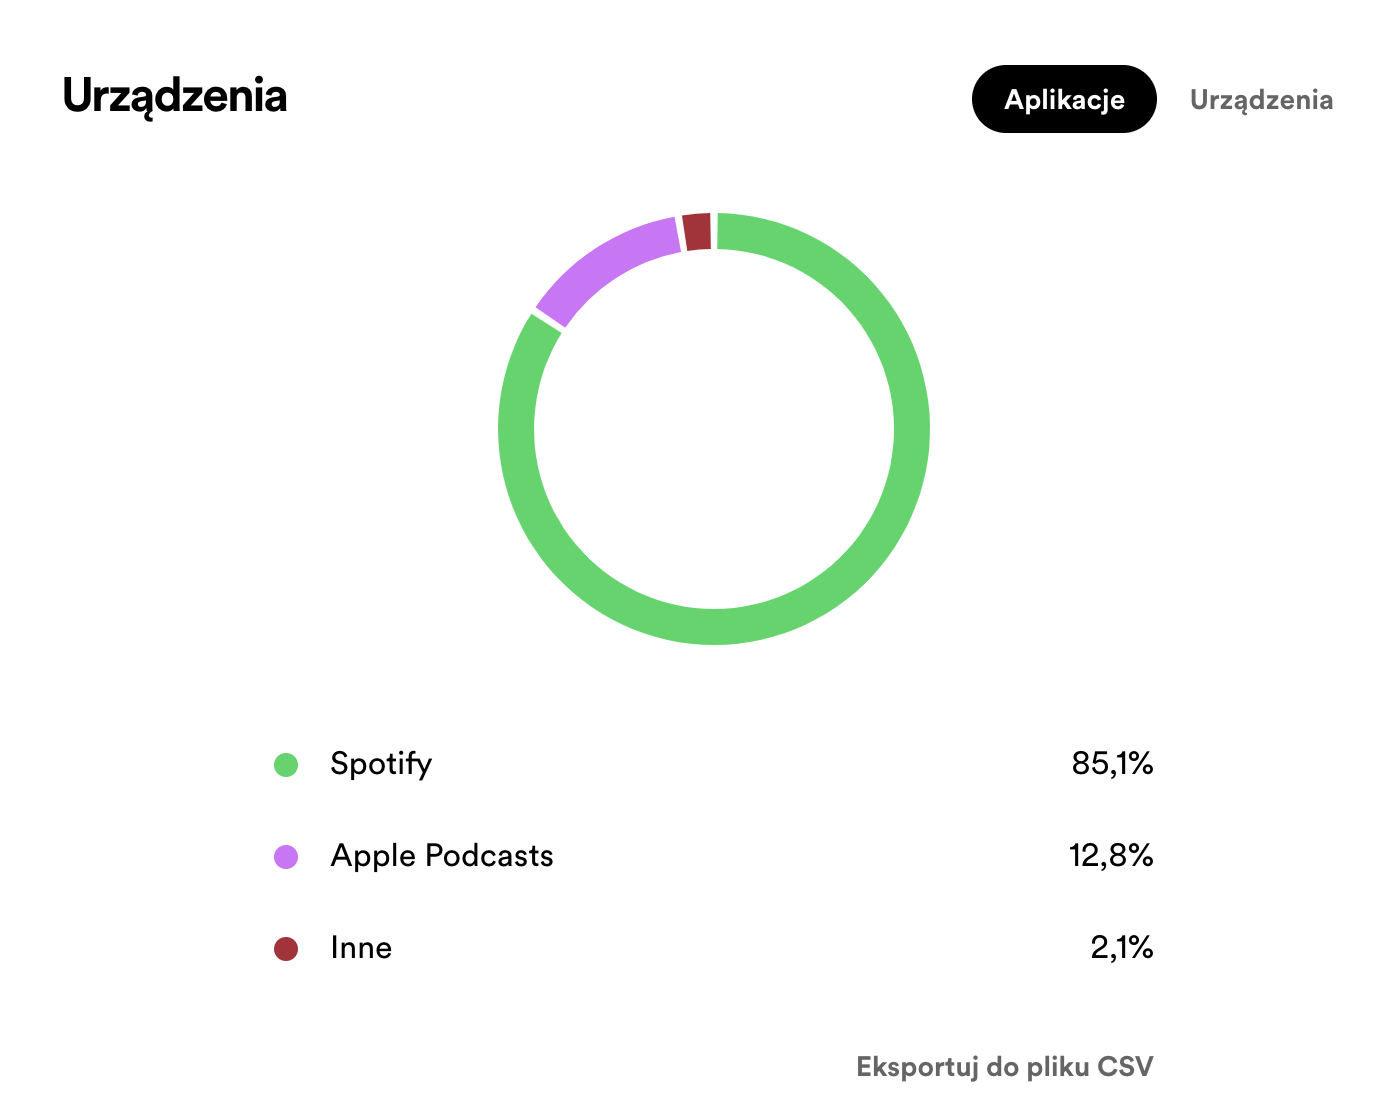Click the bold Urządzenia section heading
1388x1118 pixels.
click(x=175, y=96)
